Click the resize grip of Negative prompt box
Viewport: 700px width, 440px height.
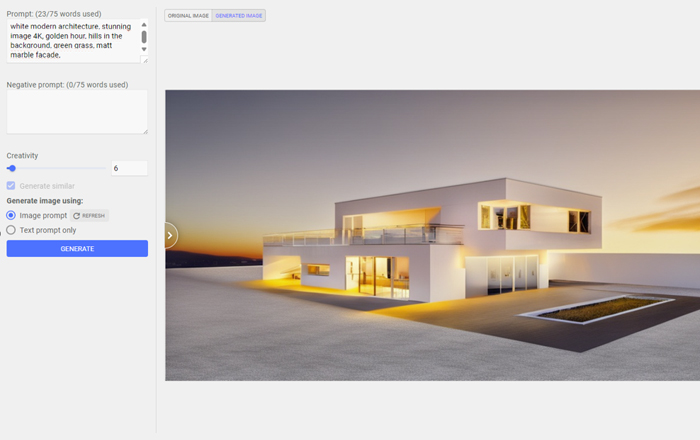[144, 130]
